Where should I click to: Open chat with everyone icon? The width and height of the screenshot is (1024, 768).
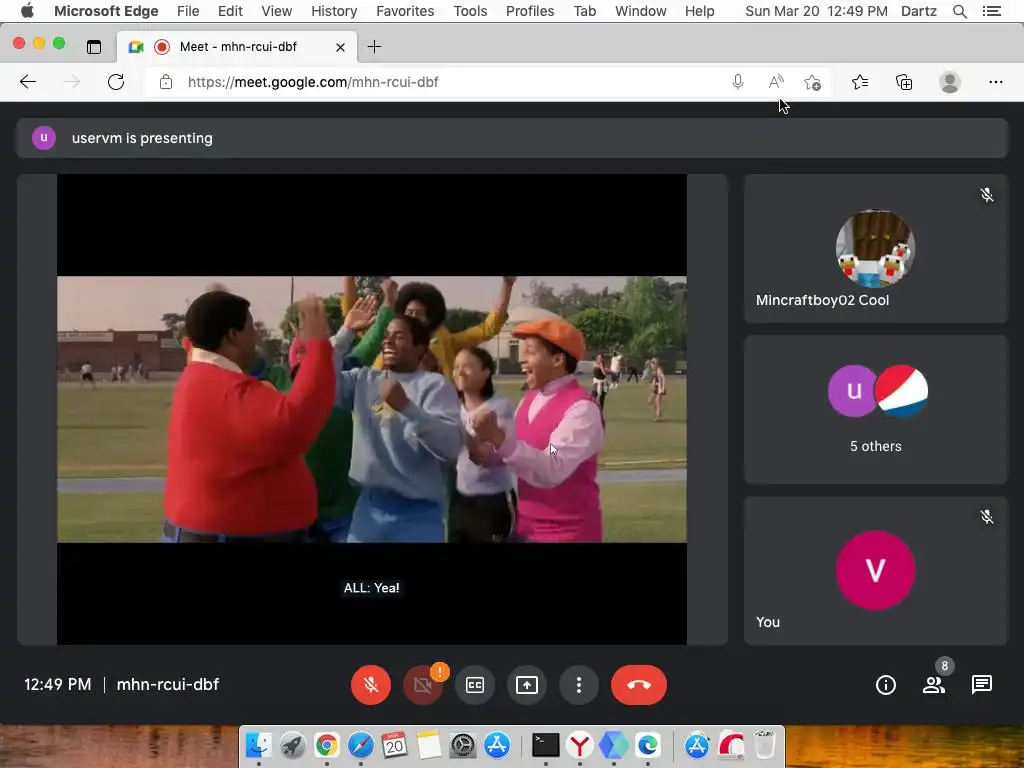click(982, 684)
